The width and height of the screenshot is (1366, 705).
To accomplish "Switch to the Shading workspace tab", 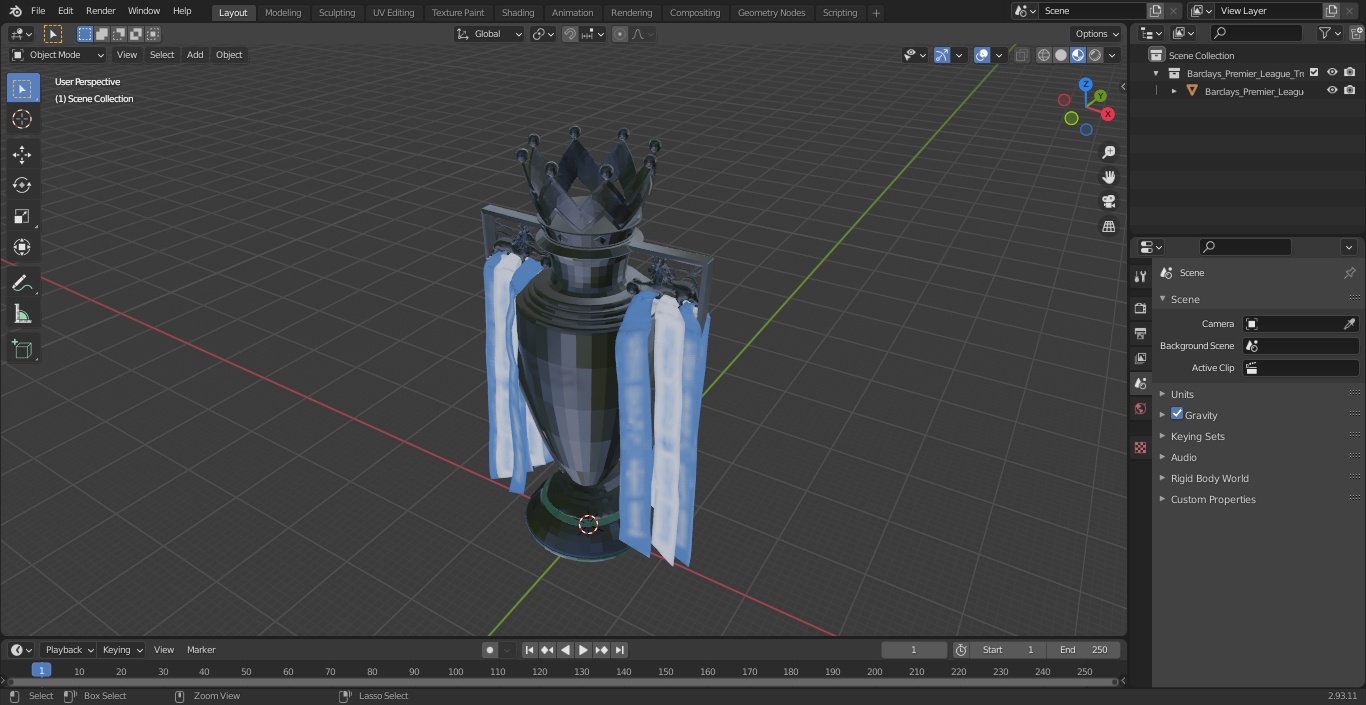I will (x=518, y=13).
